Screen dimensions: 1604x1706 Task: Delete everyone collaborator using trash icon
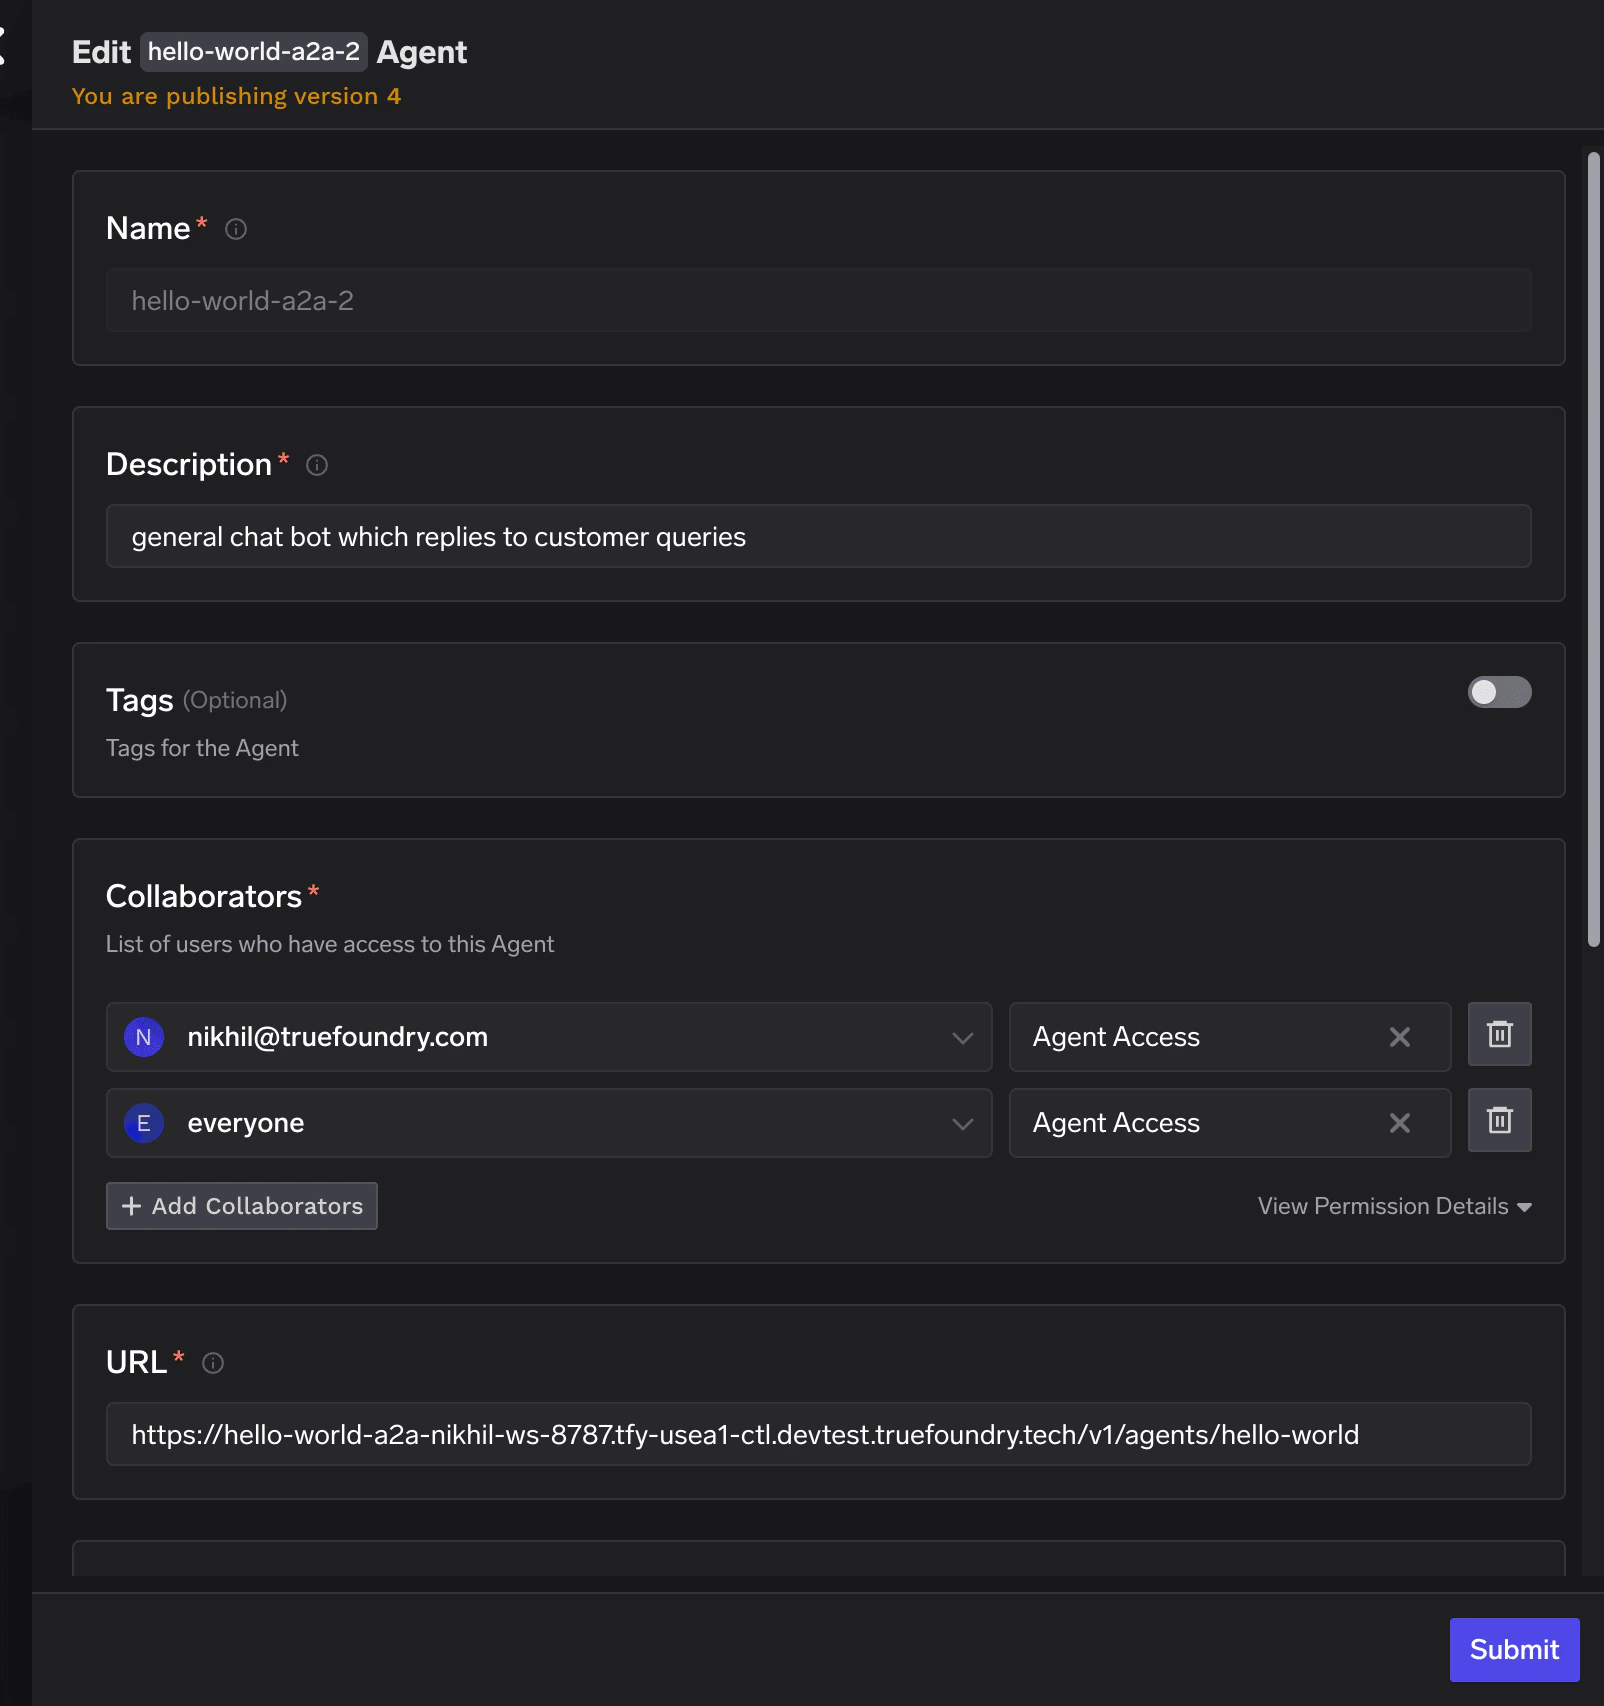pyautogui.click(x=1500, y=1120)
